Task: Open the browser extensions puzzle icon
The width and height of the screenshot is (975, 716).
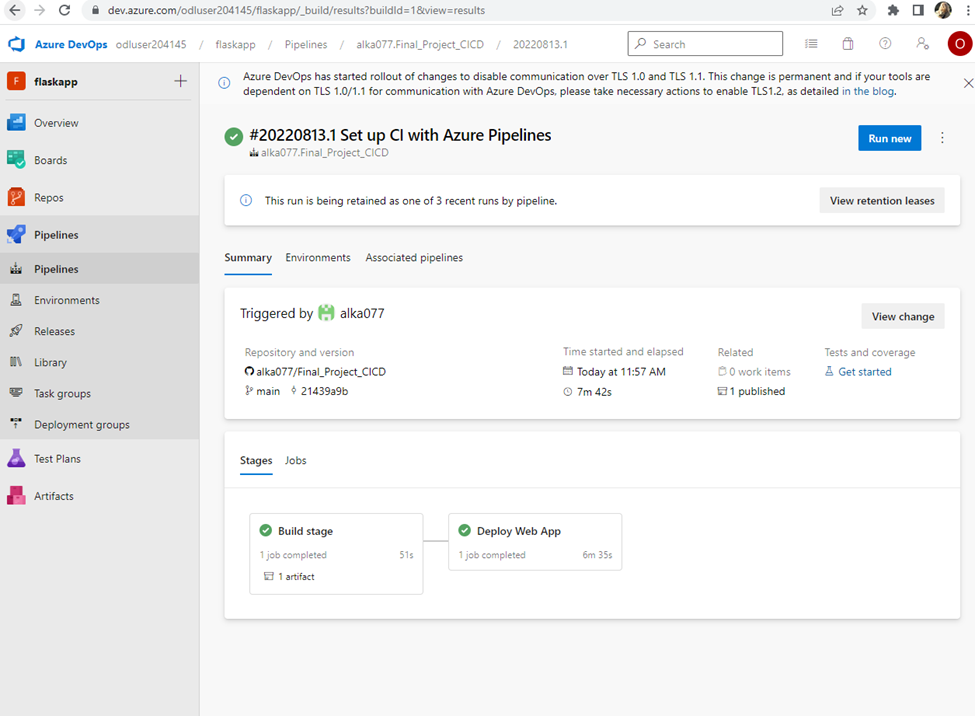Action: pos(893,10)
